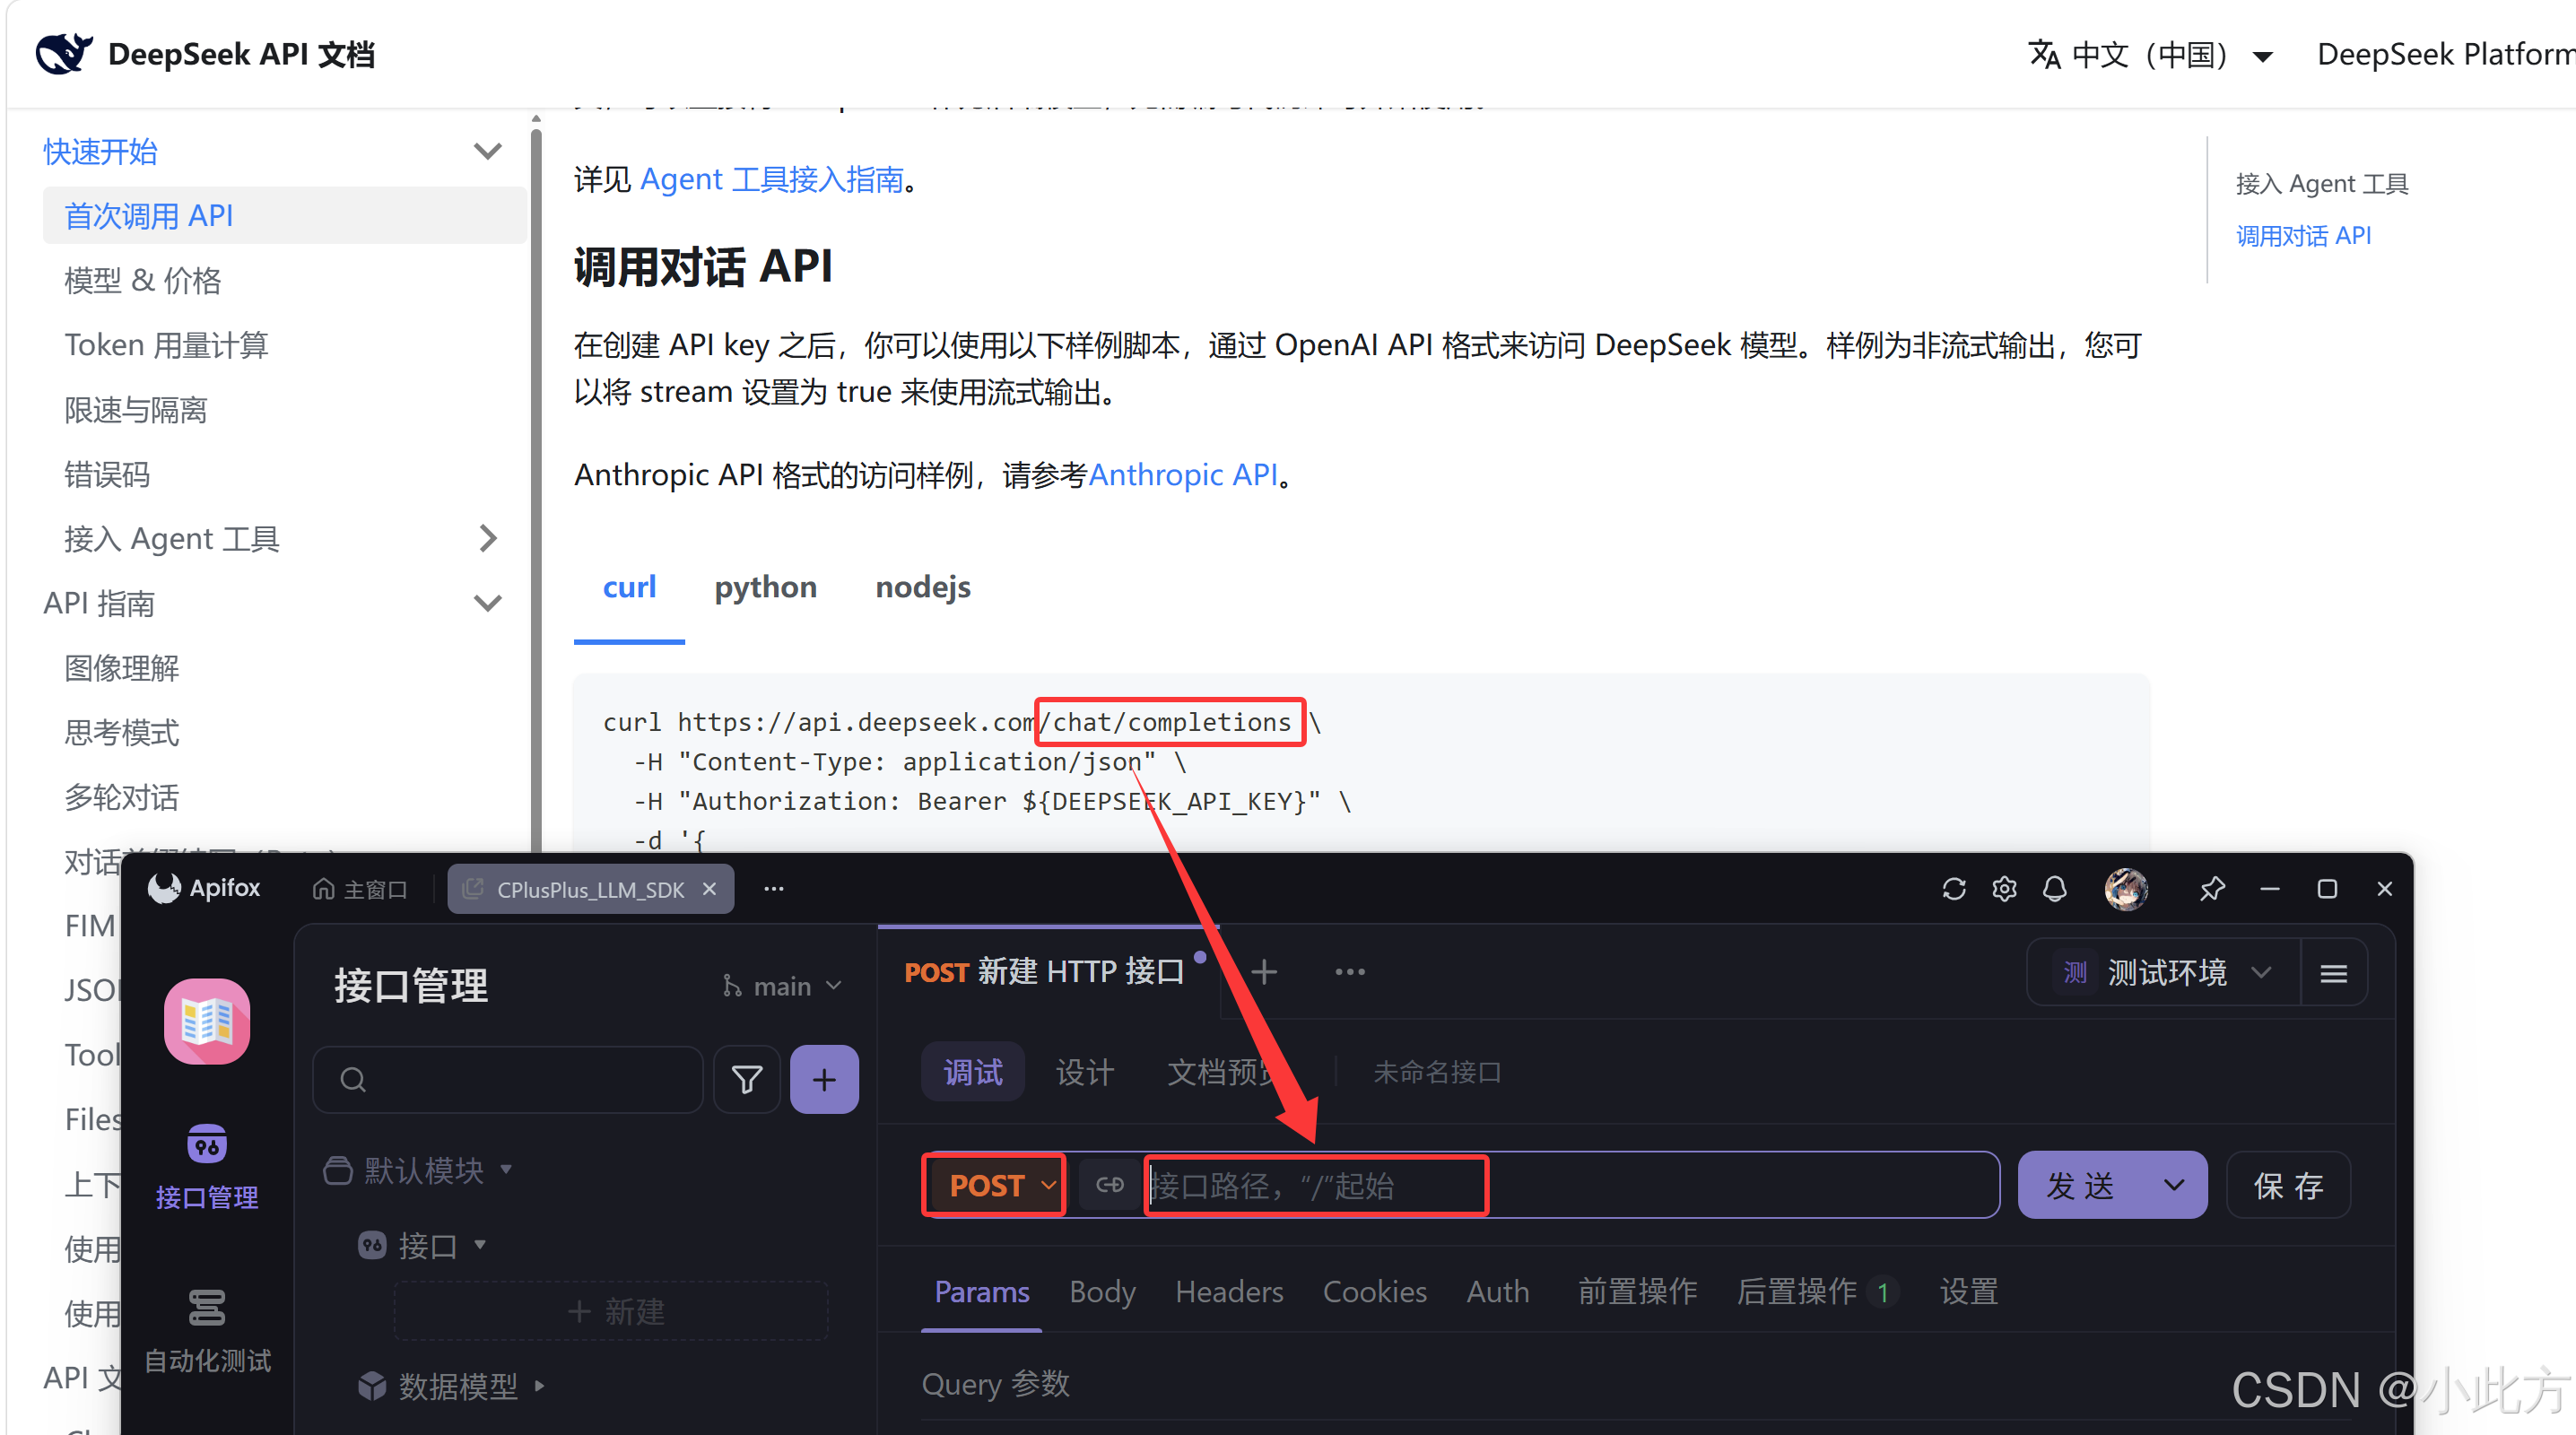Expand the 默认模块 dropdown arrow

tap(506, 1169)
